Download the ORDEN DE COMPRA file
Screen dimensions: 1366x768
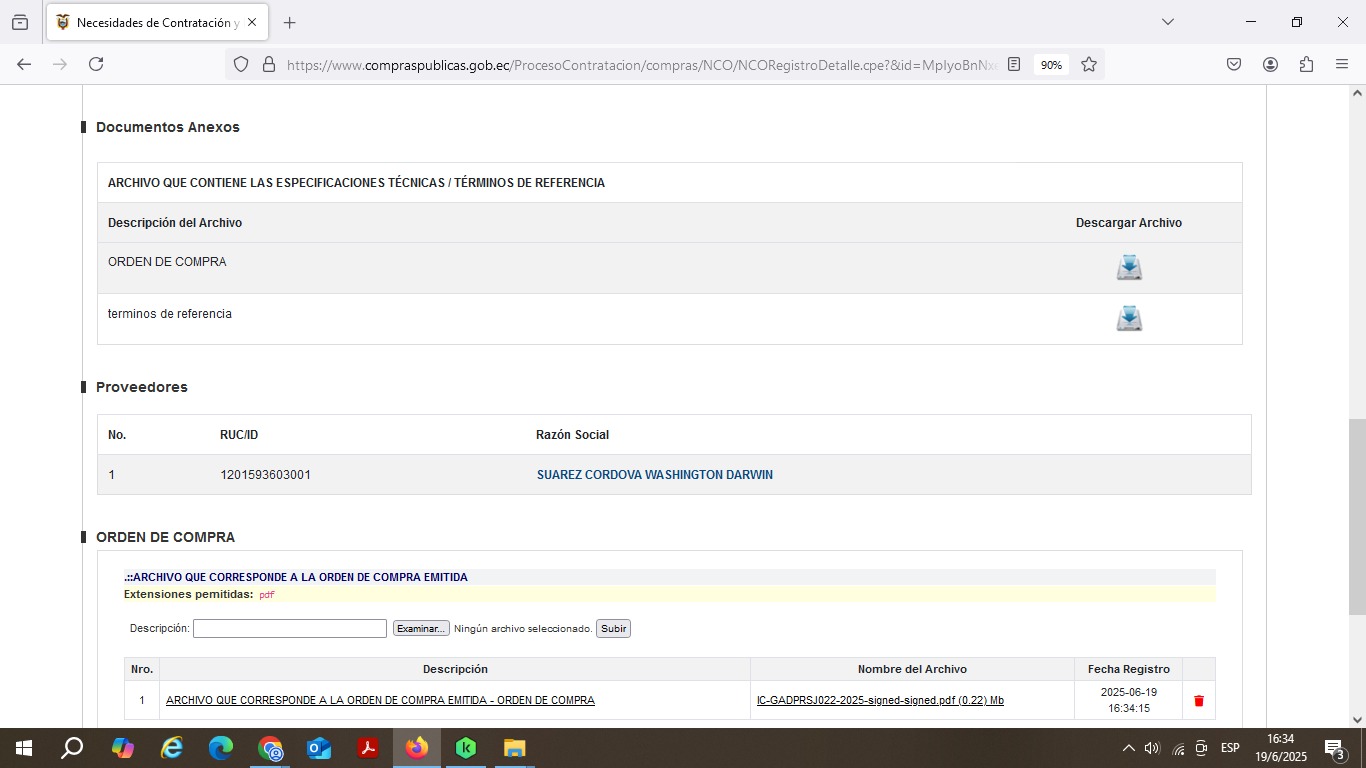pos(1129,267)
